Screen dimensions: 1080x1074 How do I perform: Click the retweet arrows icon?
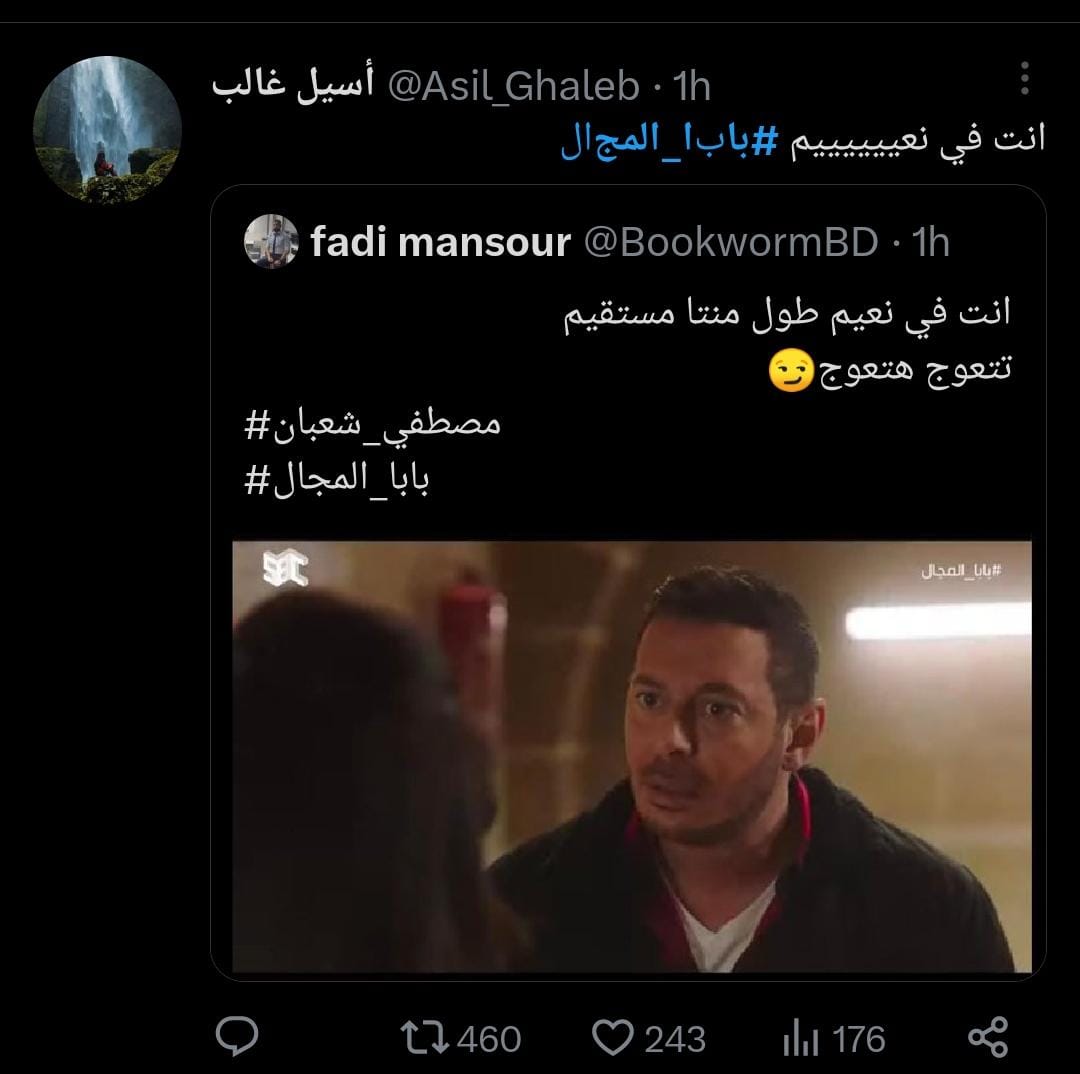[424, 1038]
